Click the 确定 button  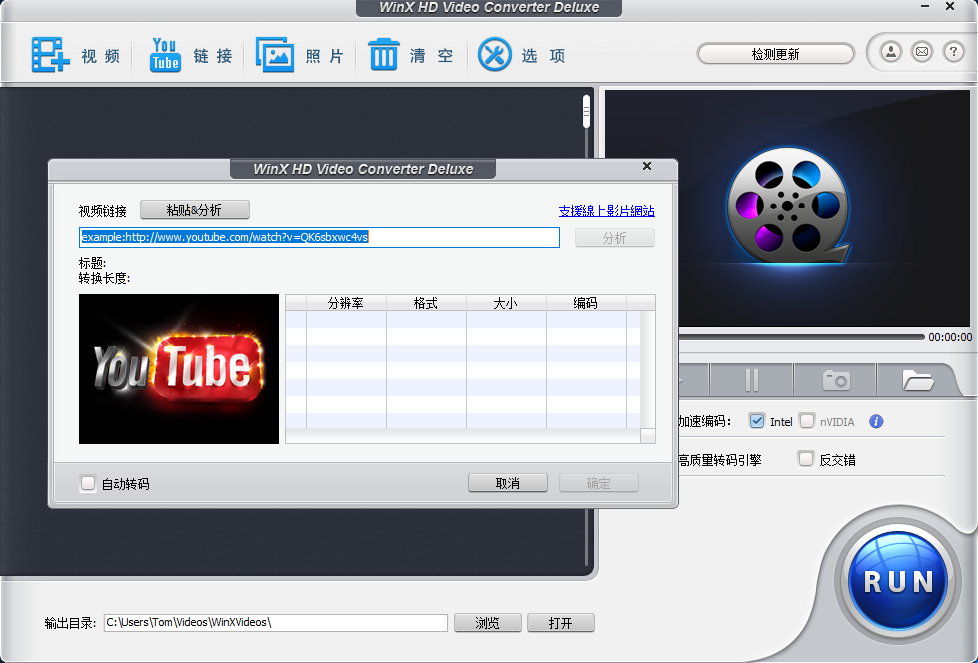tap(599, 483)
